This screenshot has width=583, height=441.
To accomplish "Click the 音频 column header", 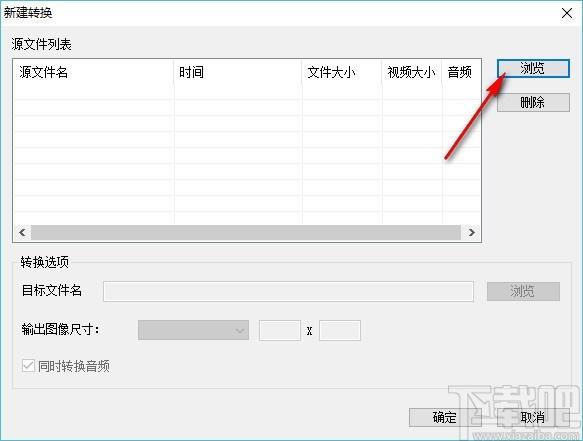I will coord(461,72).
